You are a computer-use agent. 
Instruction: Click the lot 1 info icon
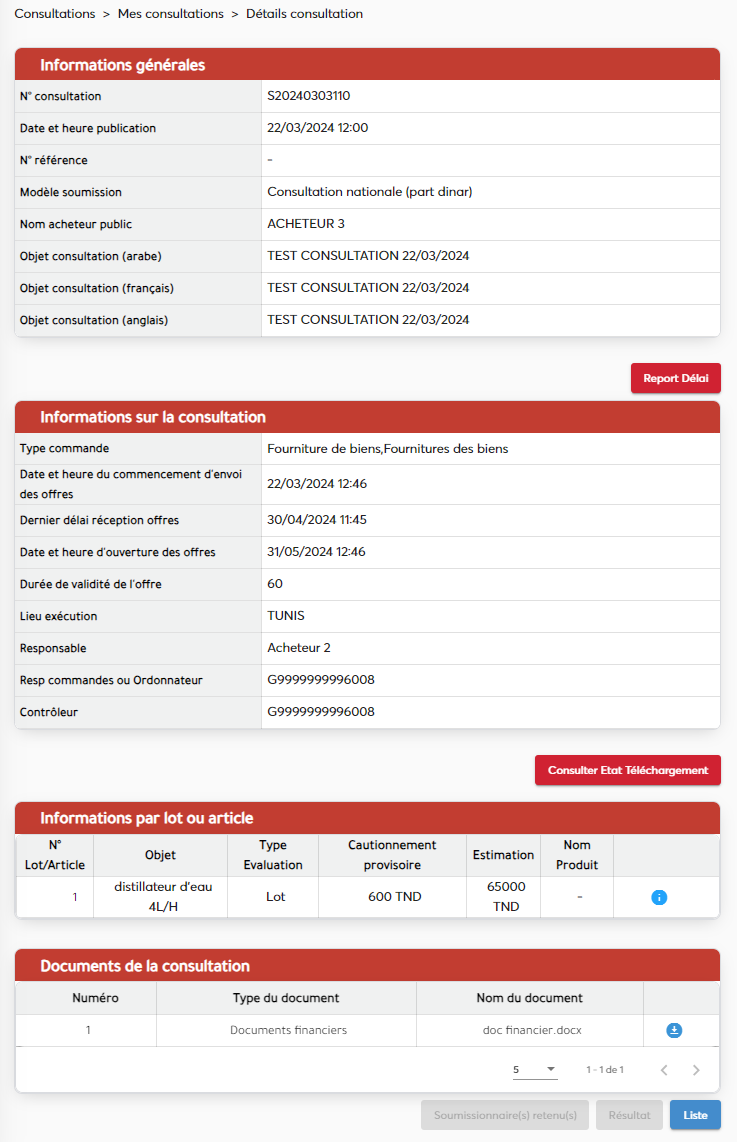(658, 897)
